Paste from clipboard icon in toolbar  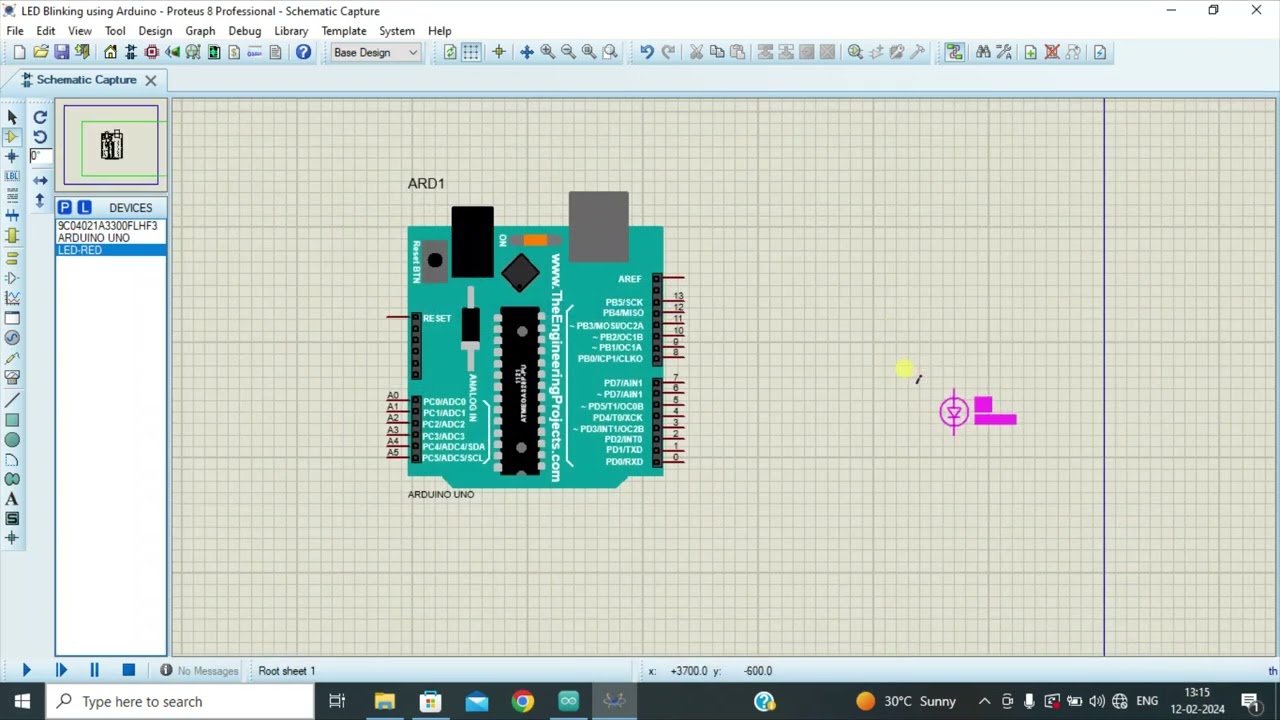tap(738, 52)
